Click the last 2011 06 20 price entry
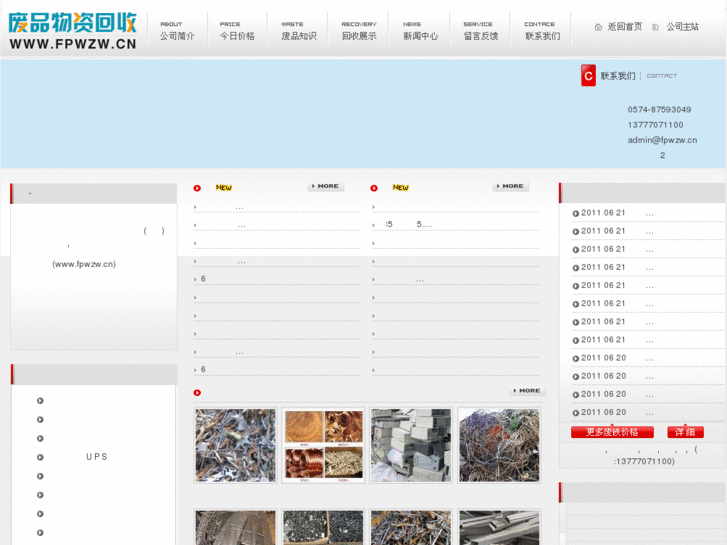The image size is (727, 545). [x=618, y=412]
